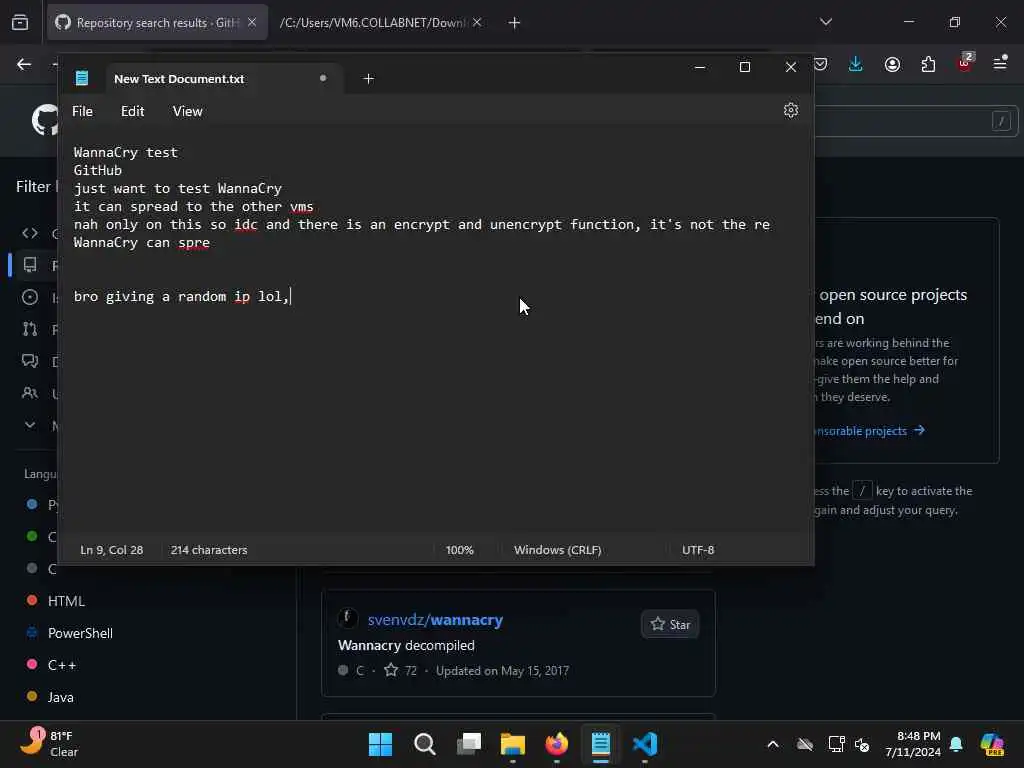Switch to Firefox from the taskbar
This screenshot has width=1024, height=768.
(x=556, y=744)
